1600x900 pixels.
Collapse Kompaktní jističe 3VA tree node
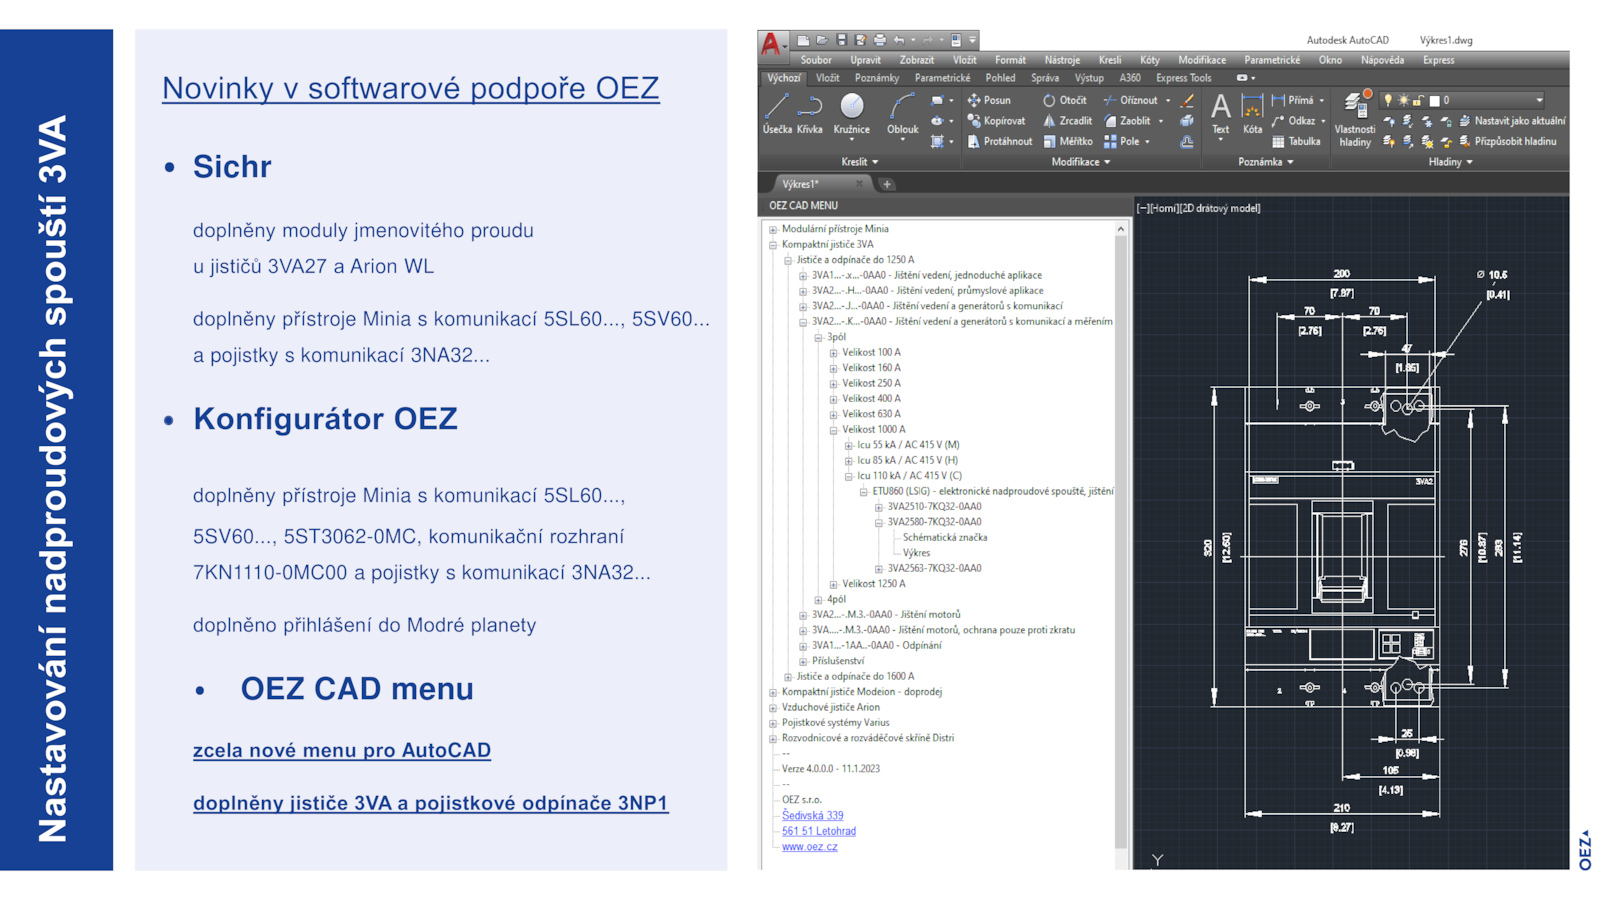[x=773, y=245]
